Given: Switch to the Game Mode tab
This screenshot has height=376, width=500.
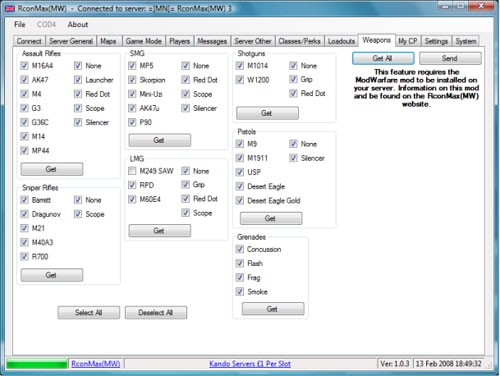Looking at the screenshot, I should click(144, 41).
